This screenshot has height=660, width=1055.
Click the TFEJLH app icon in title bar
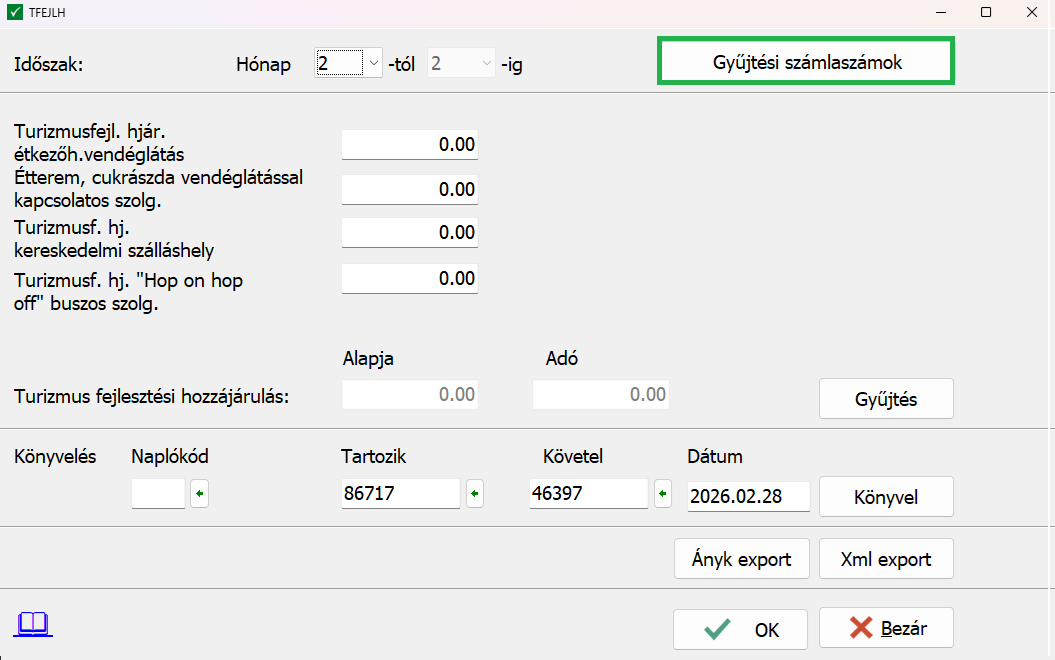15,12
